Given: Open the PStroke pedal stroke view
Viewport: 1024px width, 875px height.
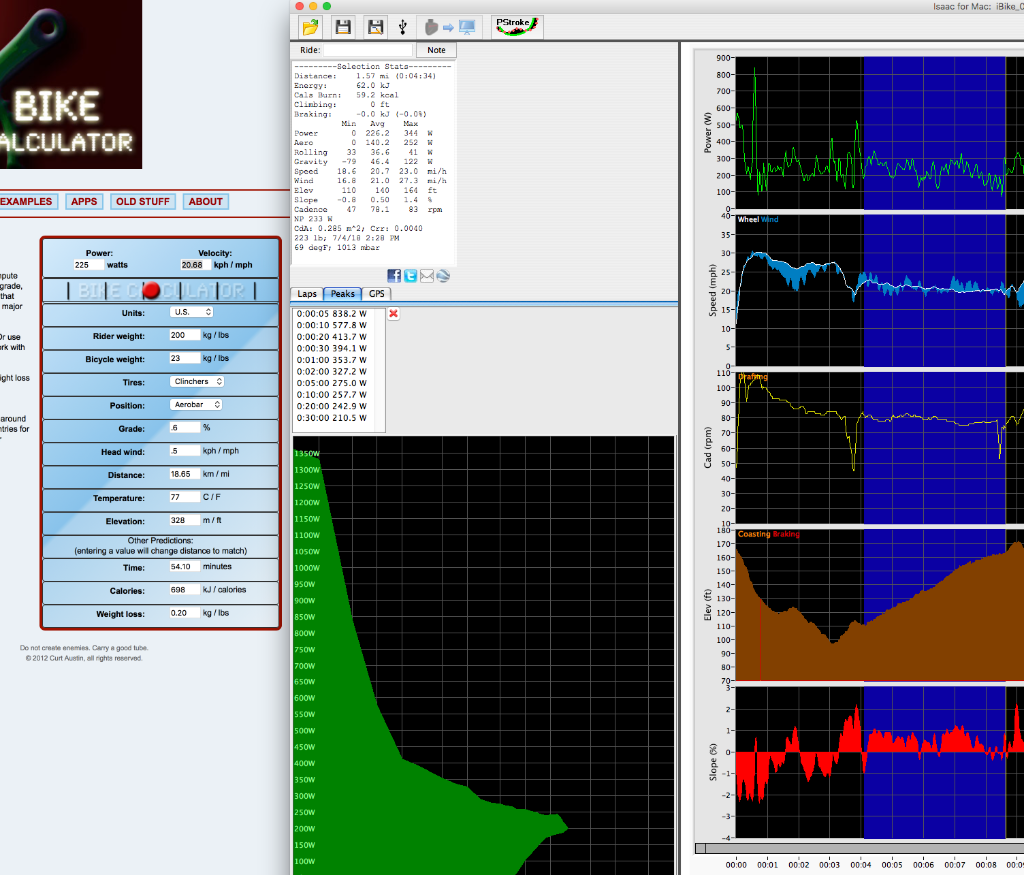Looking at the screenshot, I should [518, 26].
